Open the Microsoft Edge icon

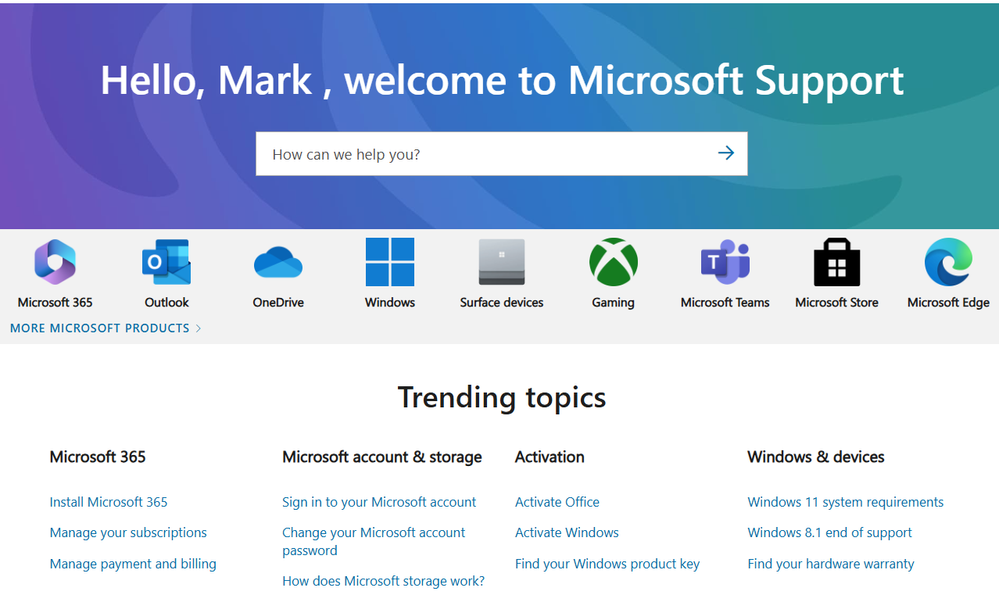(948, 262)
